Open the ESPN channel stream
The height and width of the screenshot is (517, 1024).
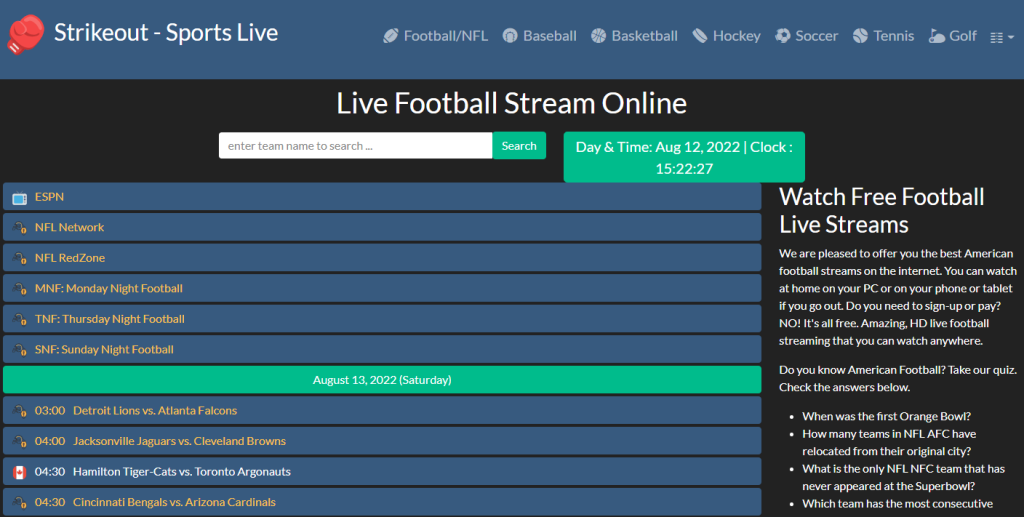(x=49, y=196)
